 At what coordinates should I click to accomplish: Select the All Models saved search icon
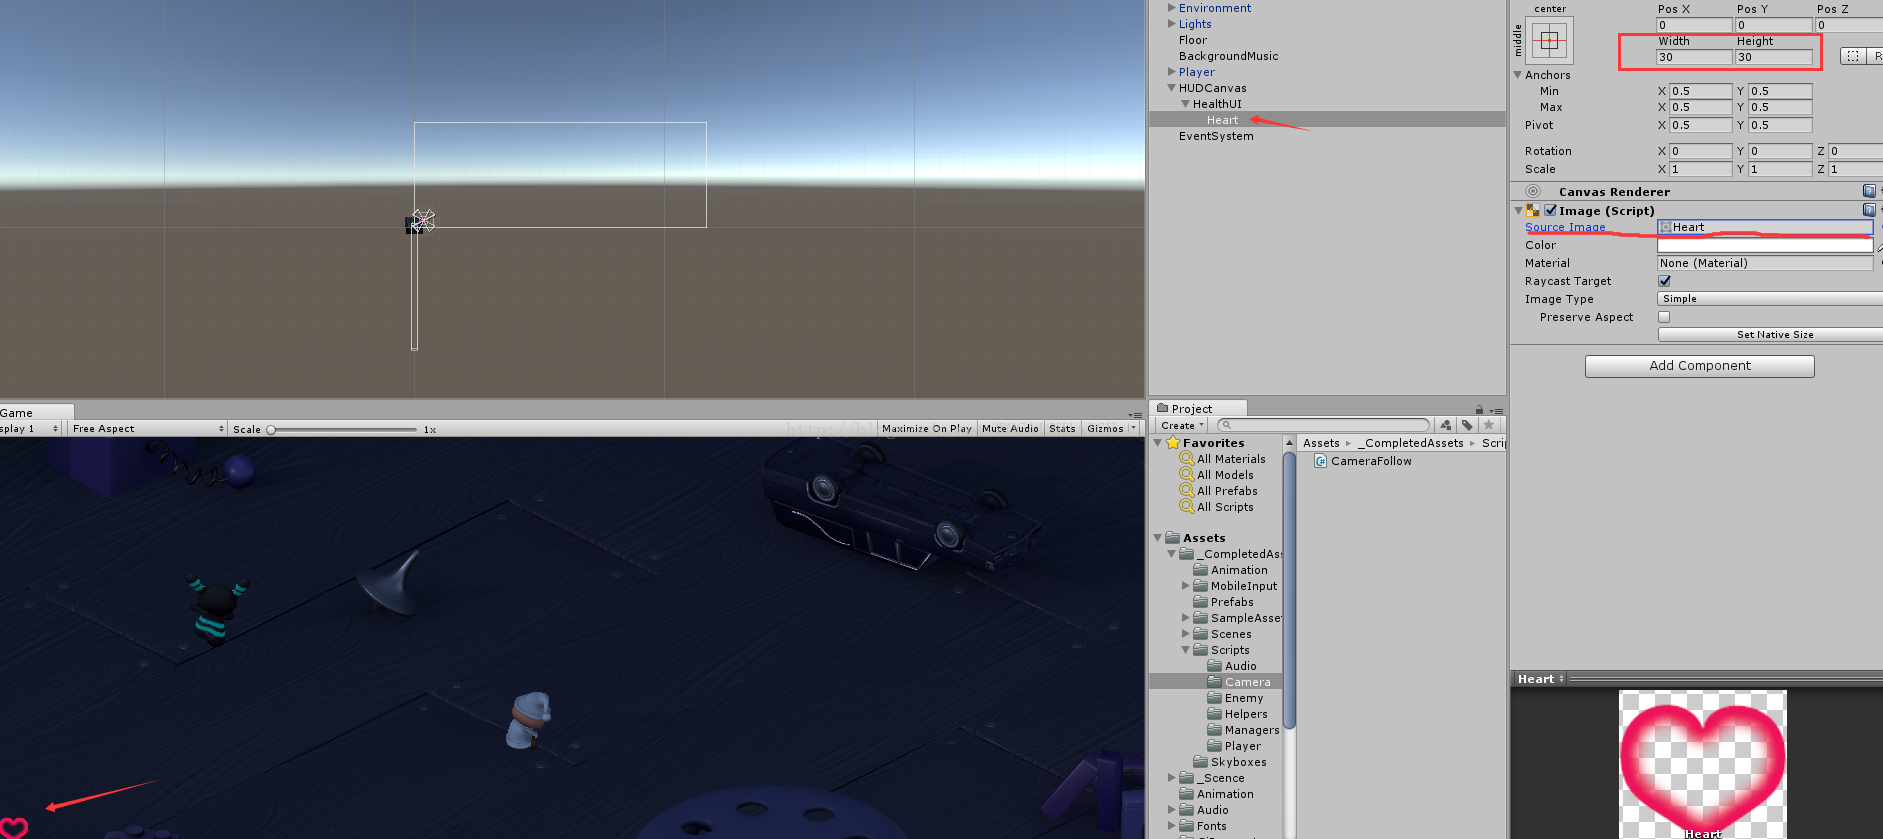coord(1187,475)
